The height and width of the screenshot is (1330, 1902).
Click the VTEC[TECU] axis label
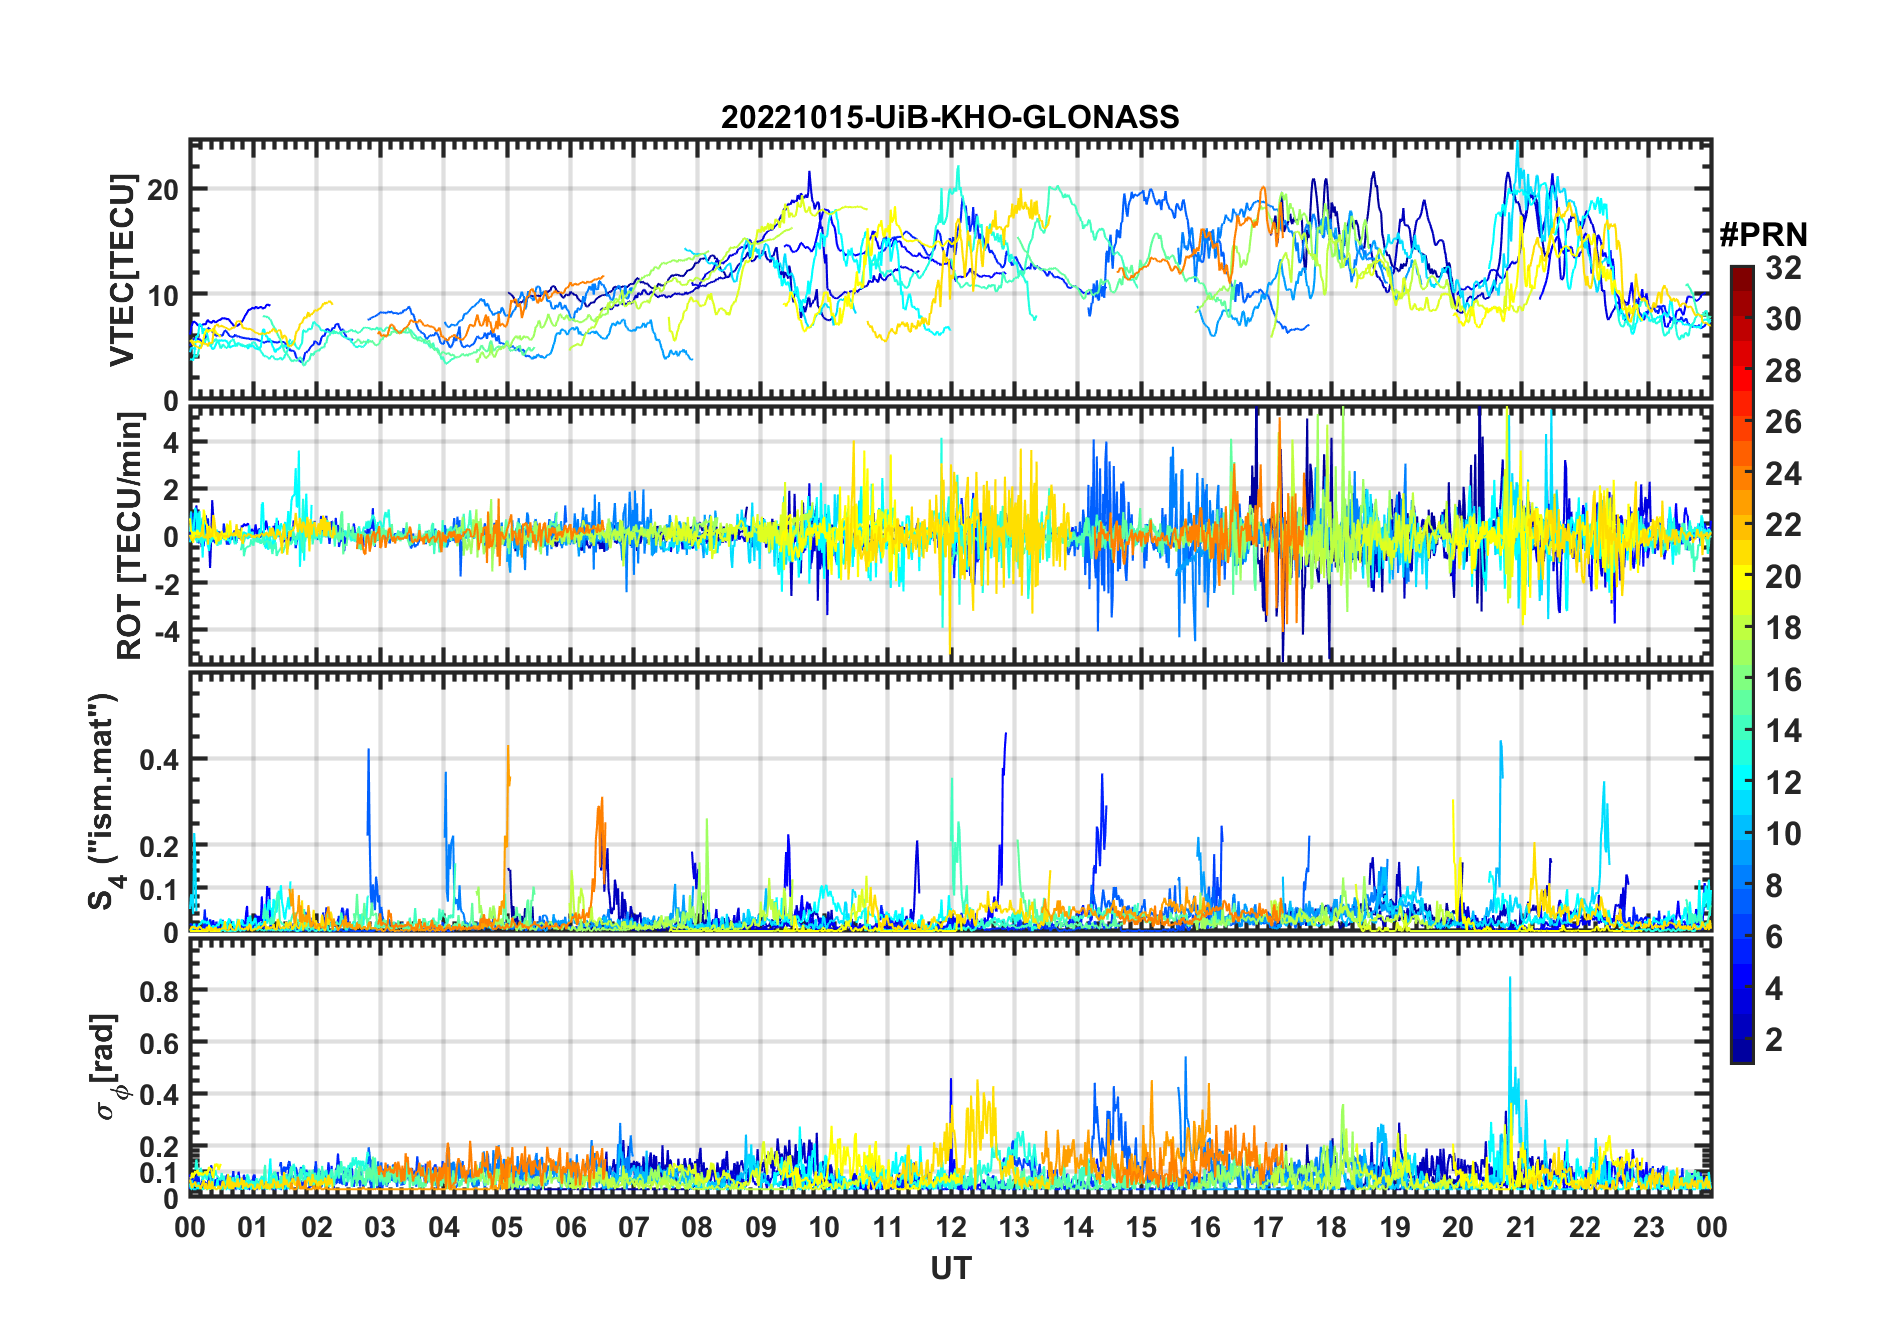coord(122,270)
